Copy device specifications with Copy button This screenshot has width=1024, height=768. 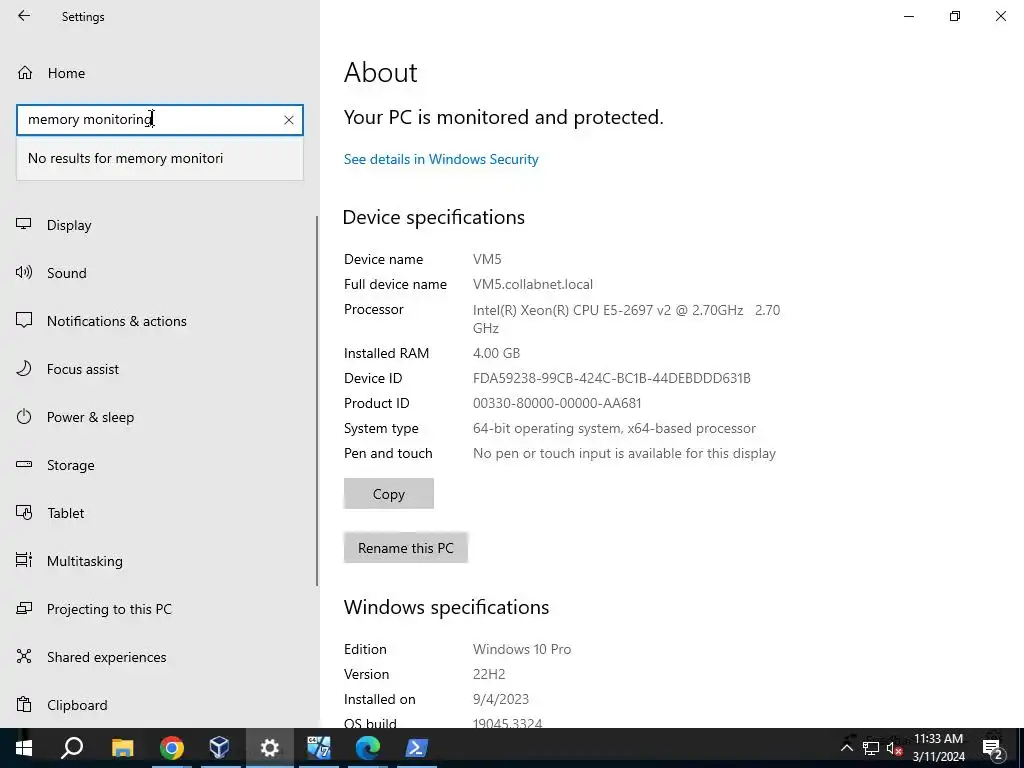(389, 494)
